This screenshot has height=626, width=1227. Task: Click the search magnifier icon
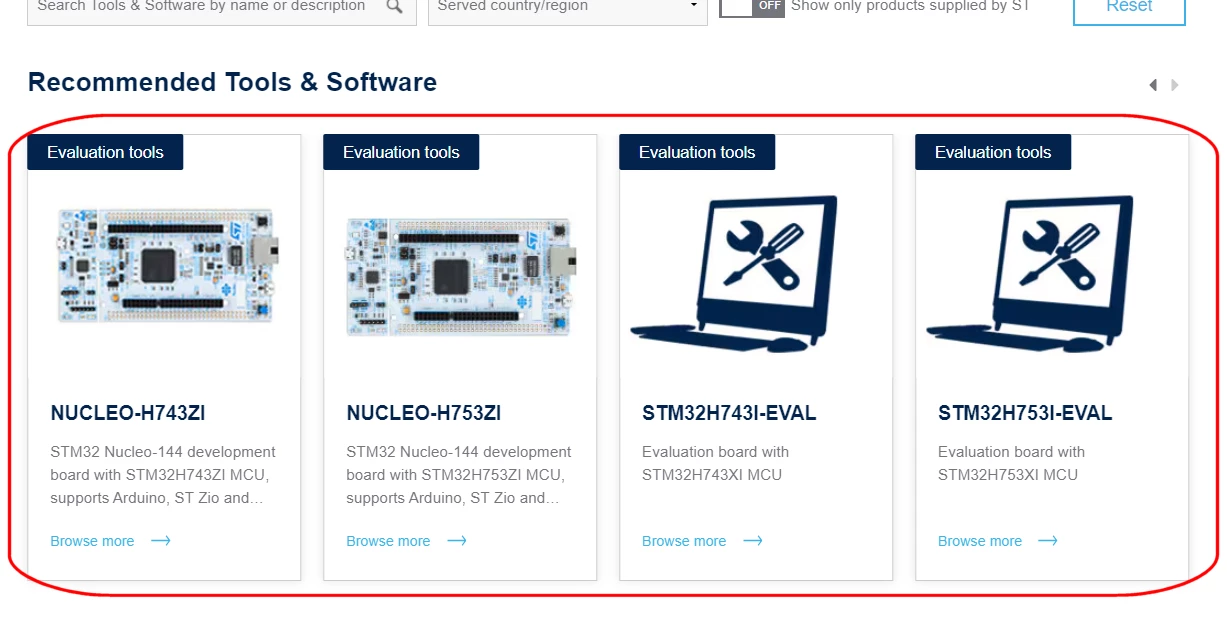click(x=395, y=6)
